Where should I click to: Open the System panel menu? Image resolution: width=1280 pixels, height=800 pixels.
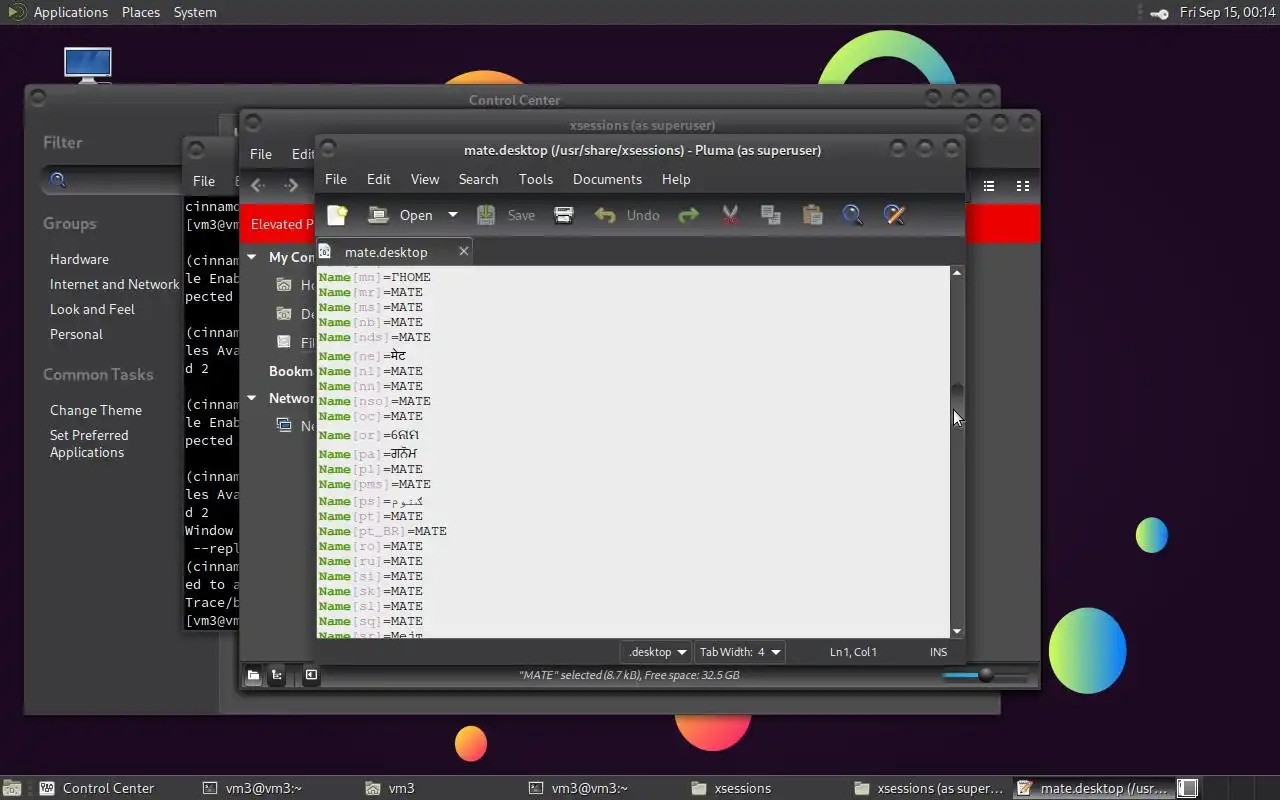coord(195,12)
